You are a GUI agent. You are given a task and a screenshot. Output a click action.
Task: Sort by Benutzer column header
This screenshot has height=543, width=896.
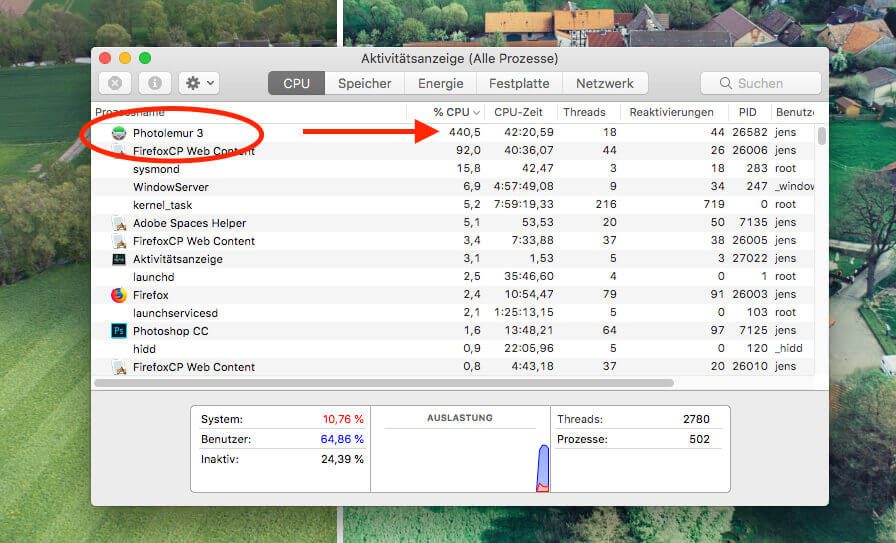[x=794, y=113]
